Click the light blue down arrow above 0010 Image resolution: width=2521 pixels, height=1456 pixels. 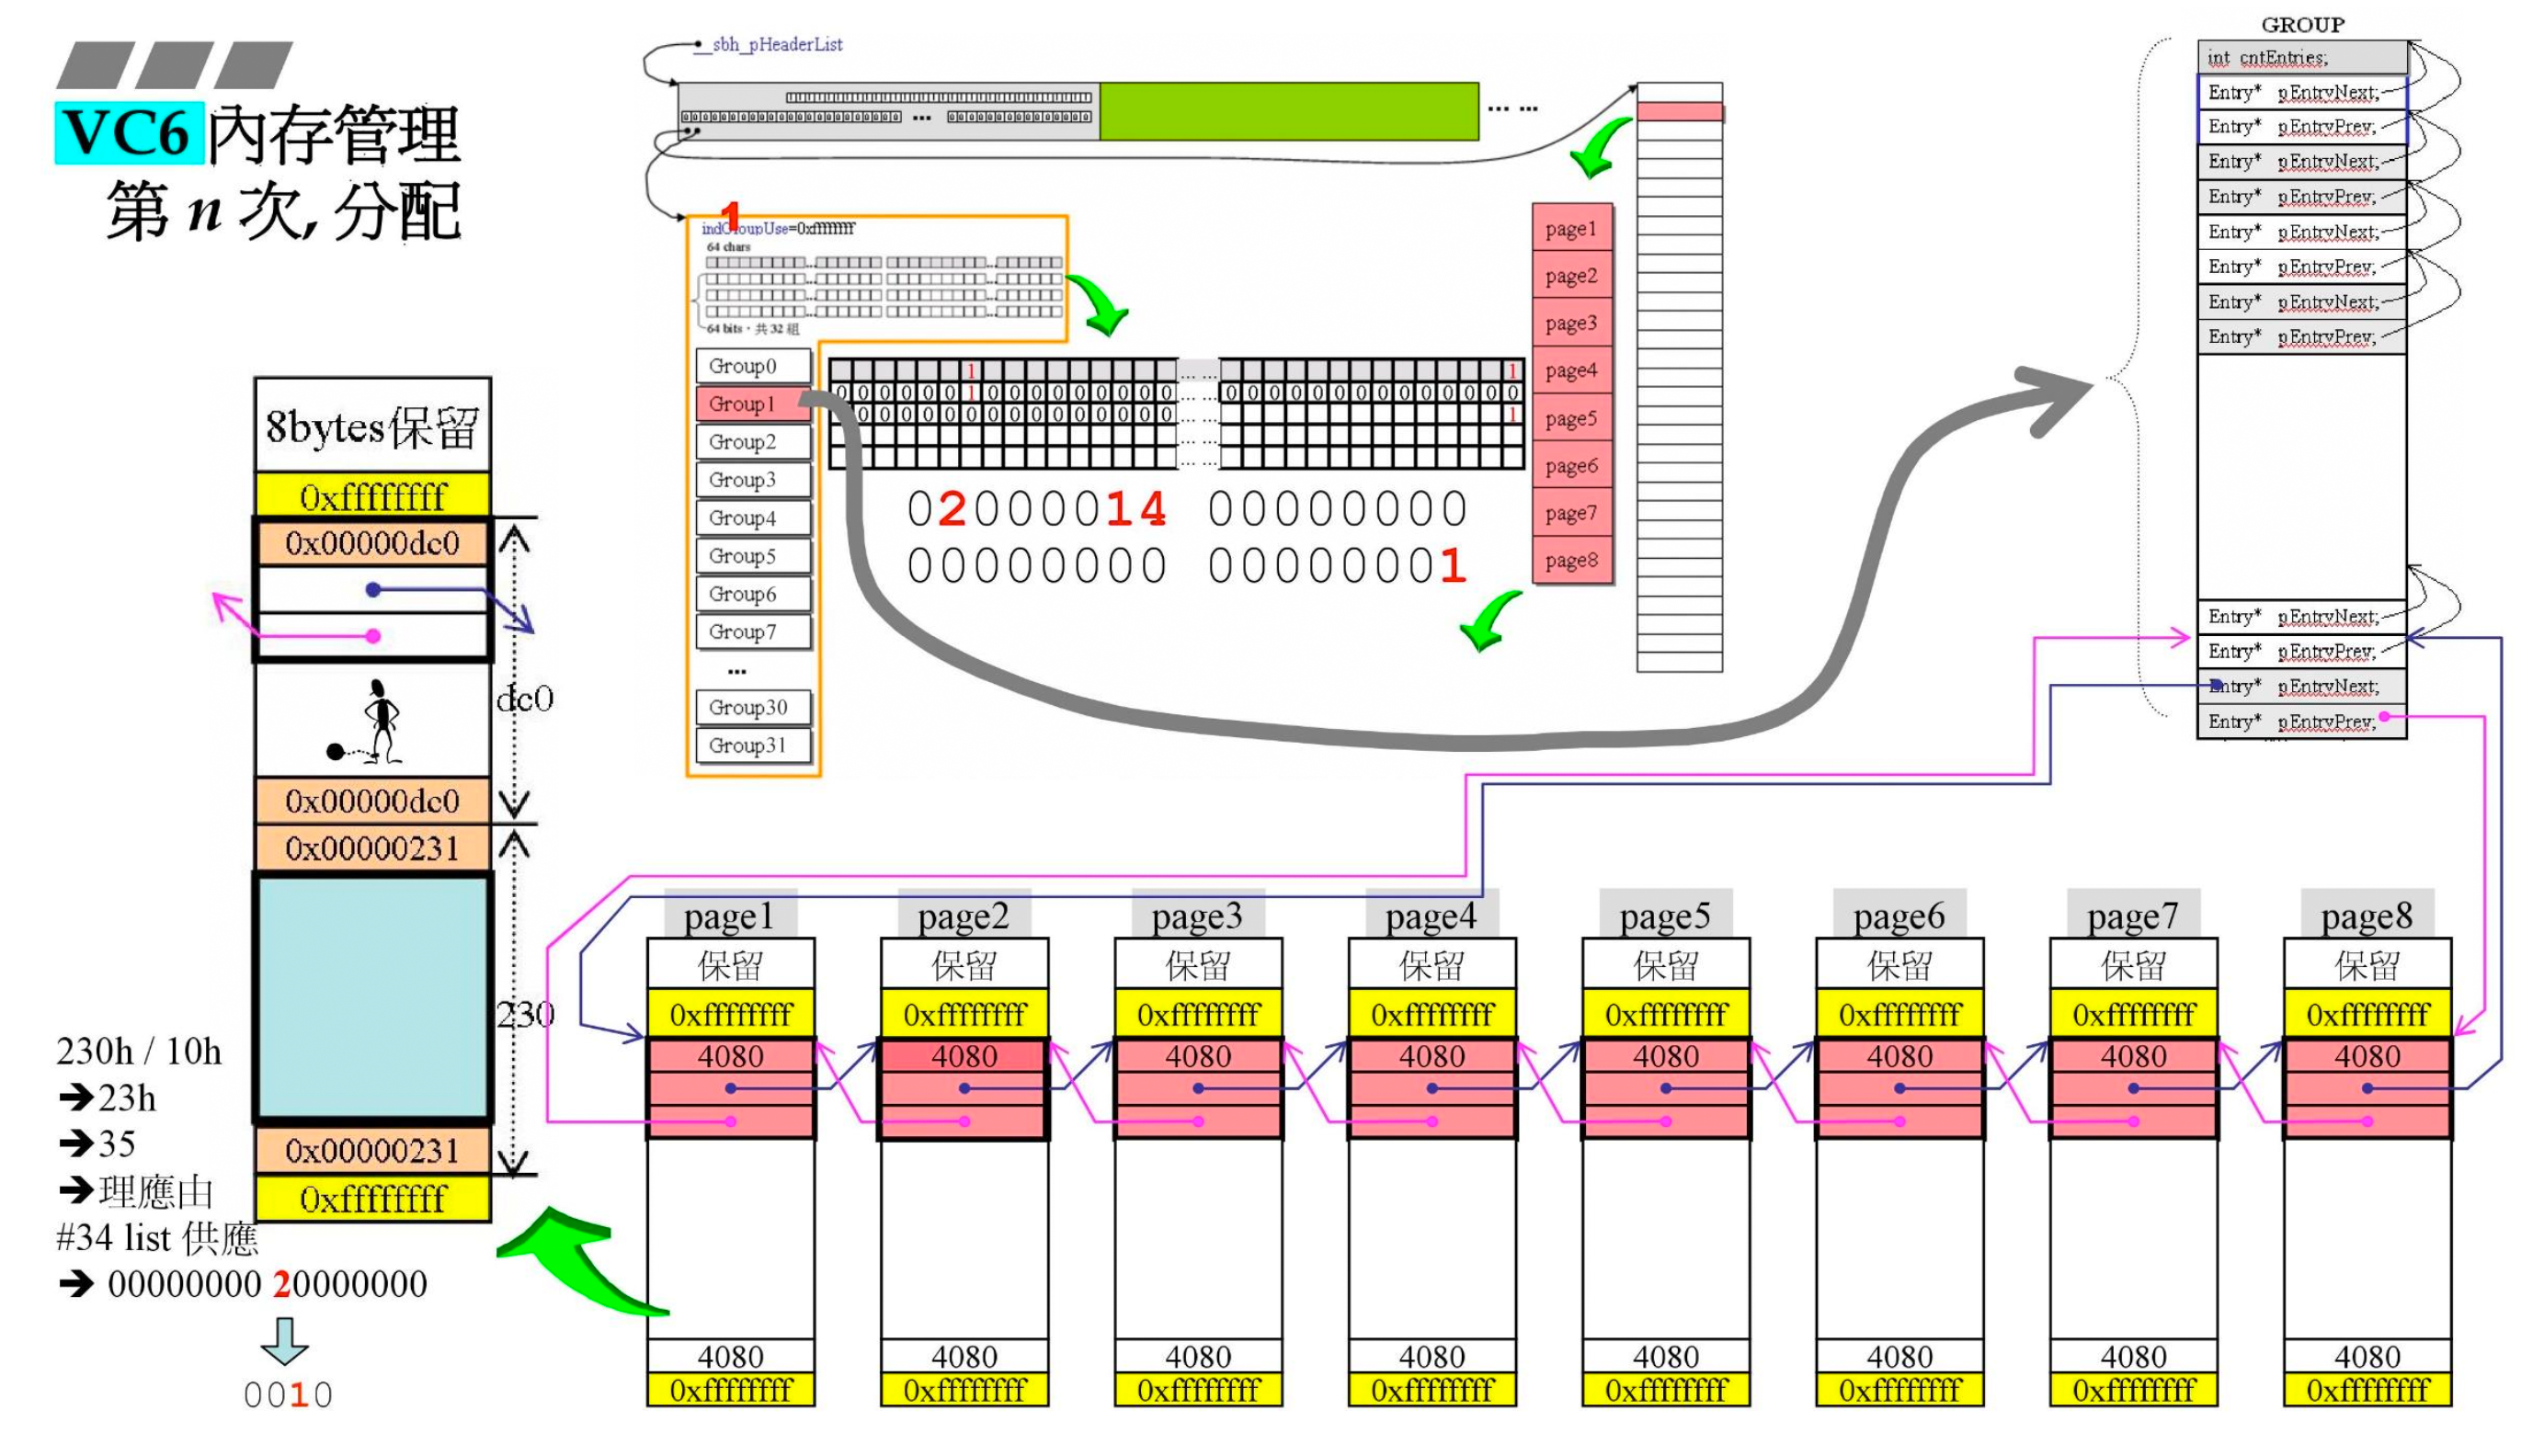(284, 1340)
